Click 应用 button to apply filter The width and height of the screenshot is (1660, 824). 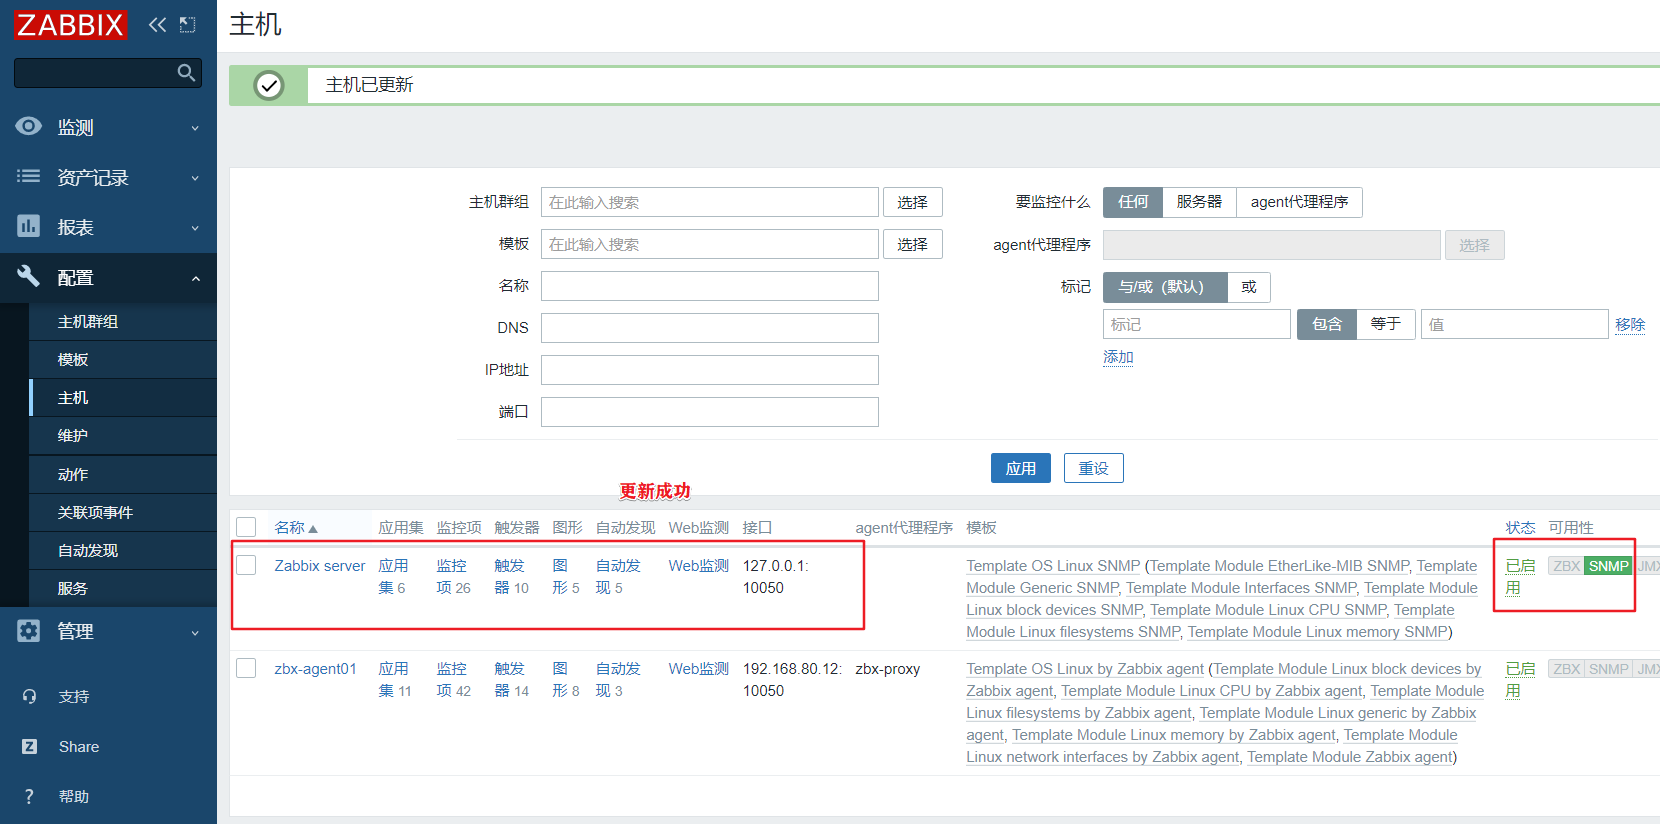[1021, 468]
